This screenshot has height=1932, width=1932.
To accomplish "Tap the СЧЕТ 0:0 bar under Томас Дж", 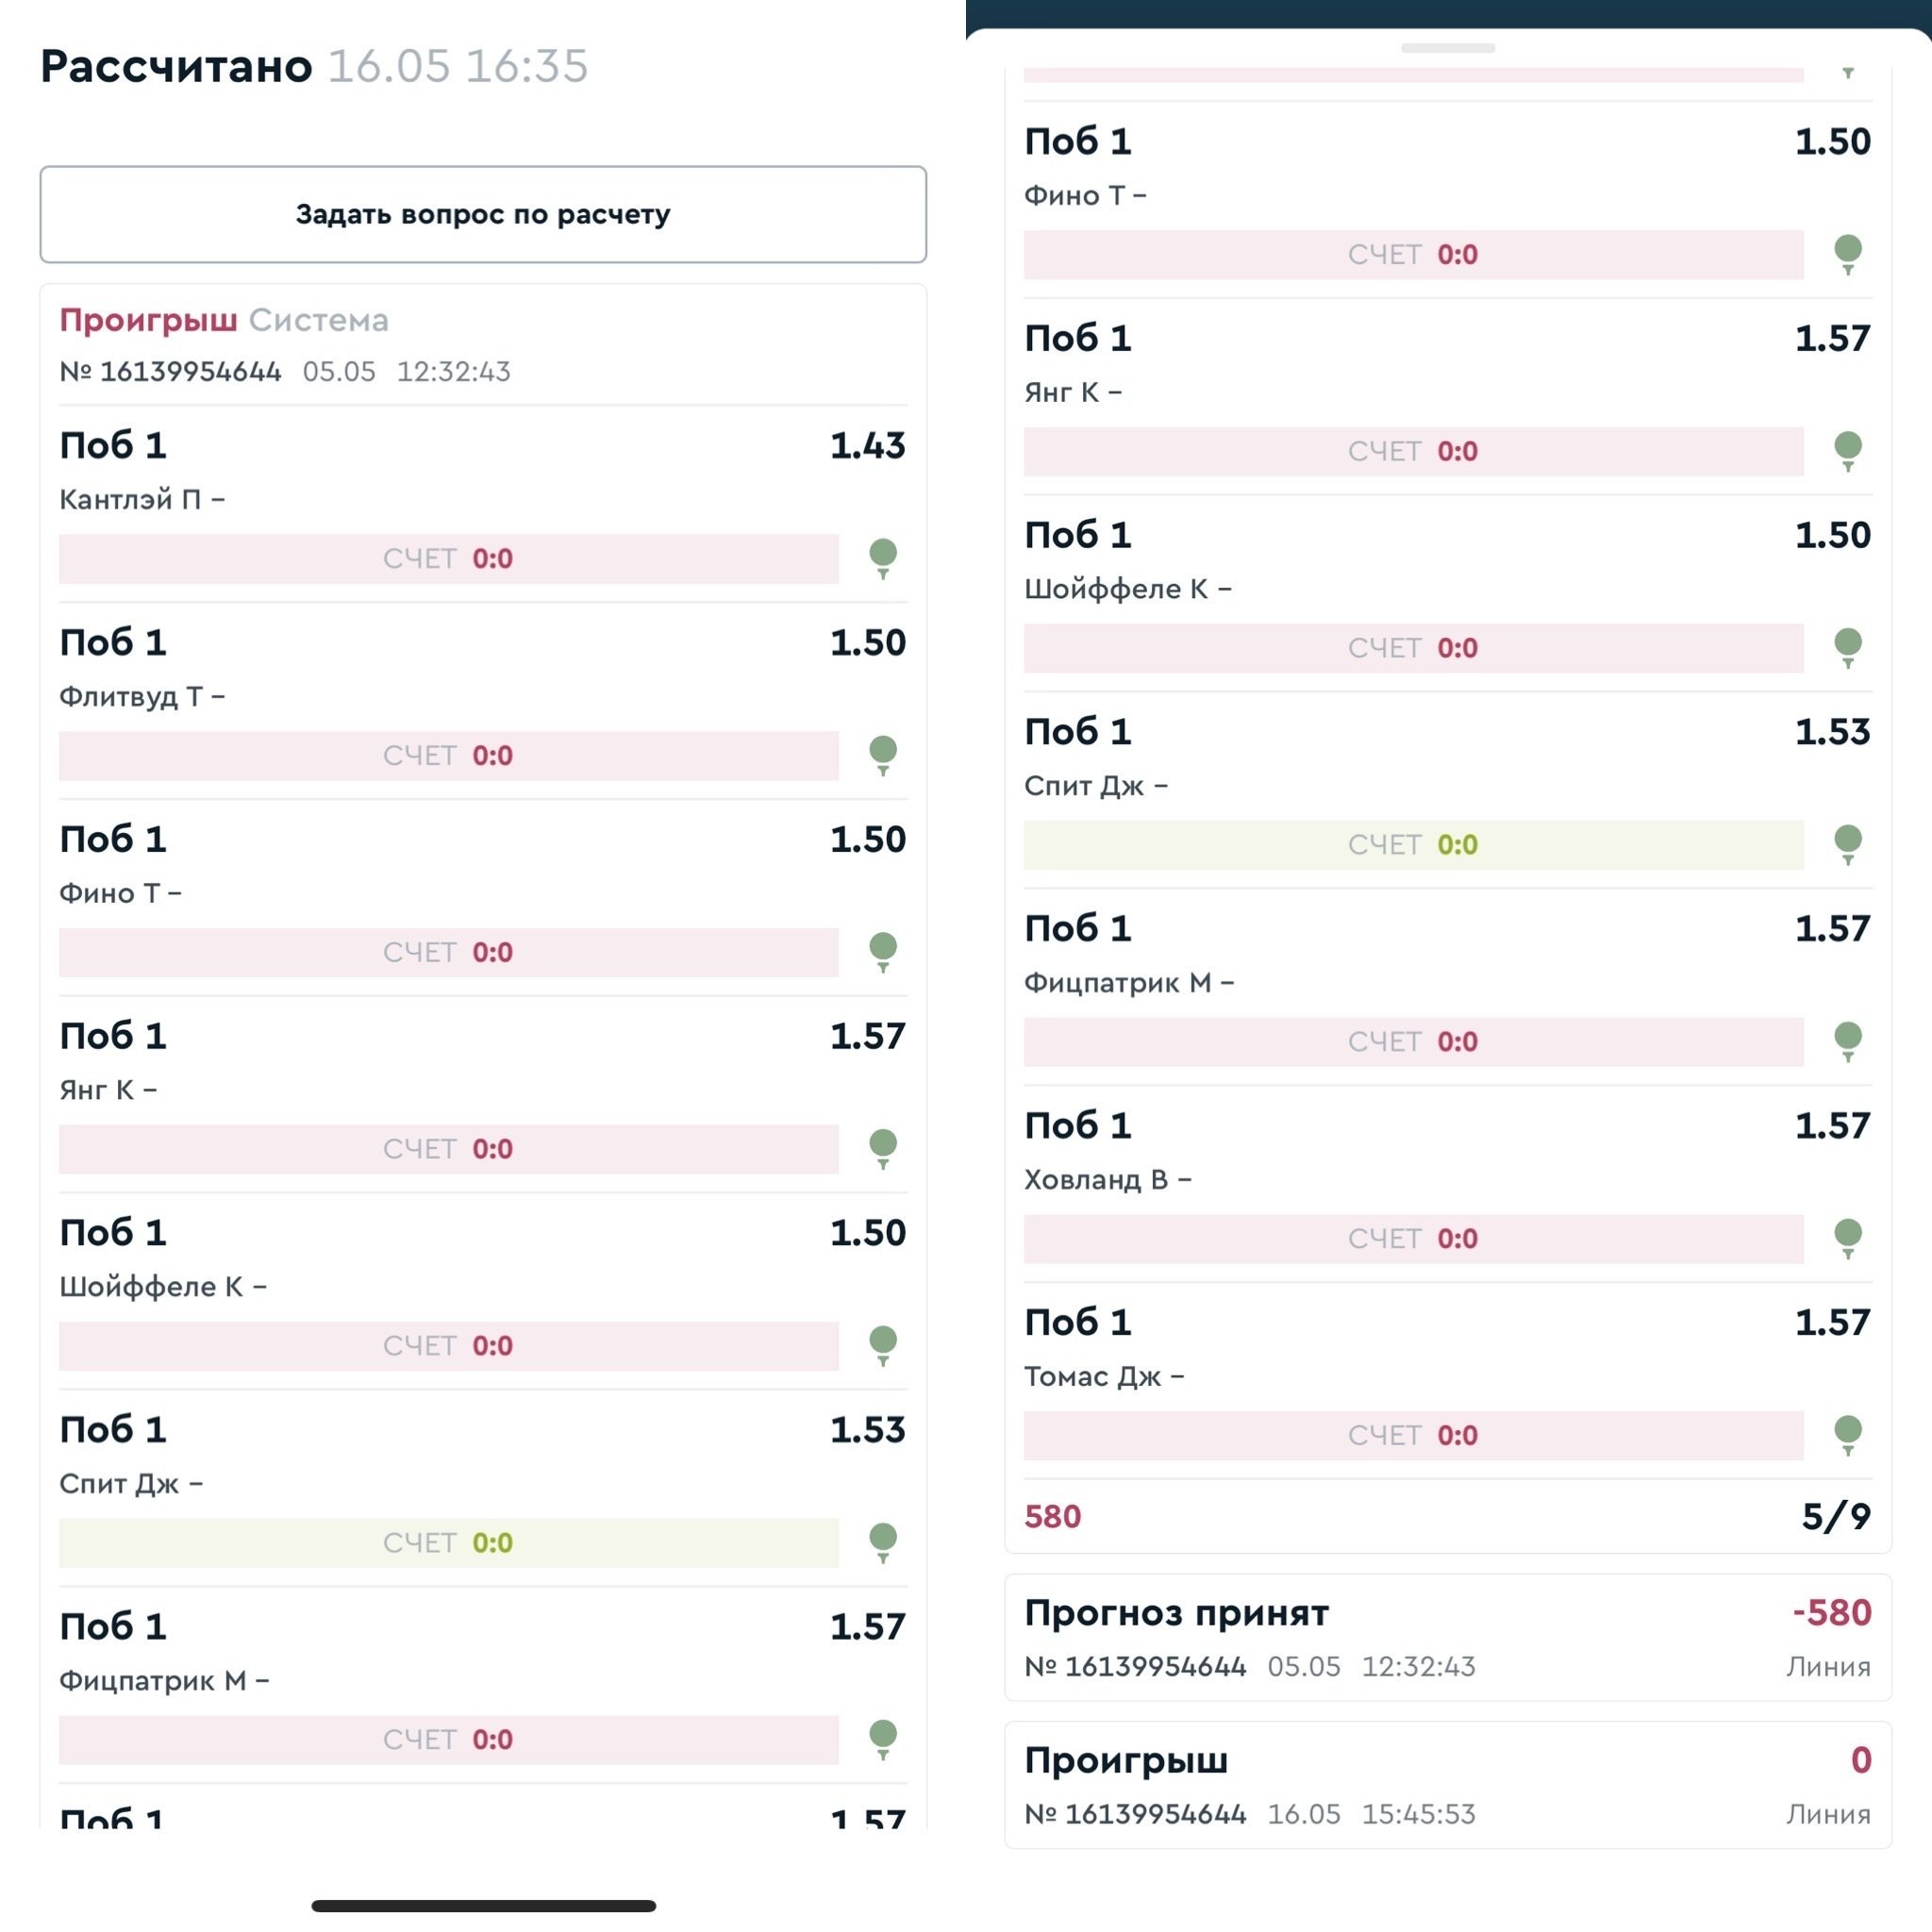I will pyautogui.click(x=1412, y=1435).
